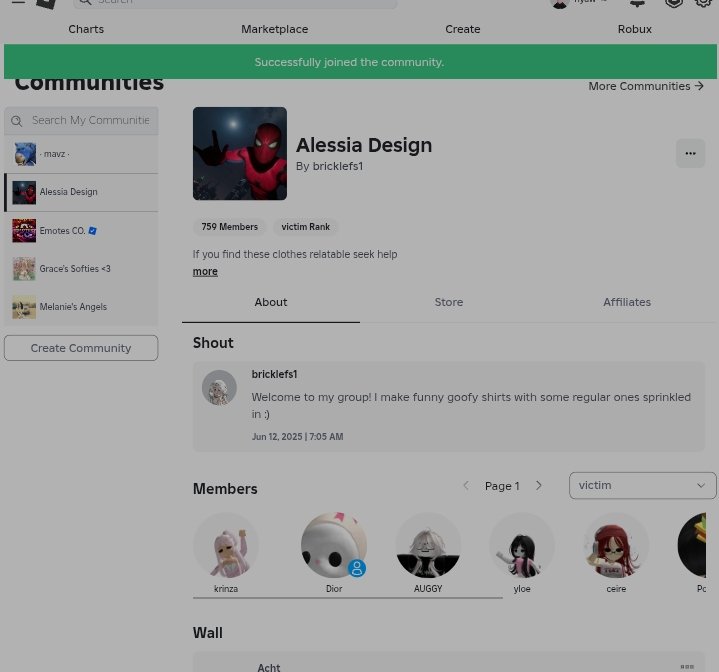Select Alessia Design in the sidebar

81,192
